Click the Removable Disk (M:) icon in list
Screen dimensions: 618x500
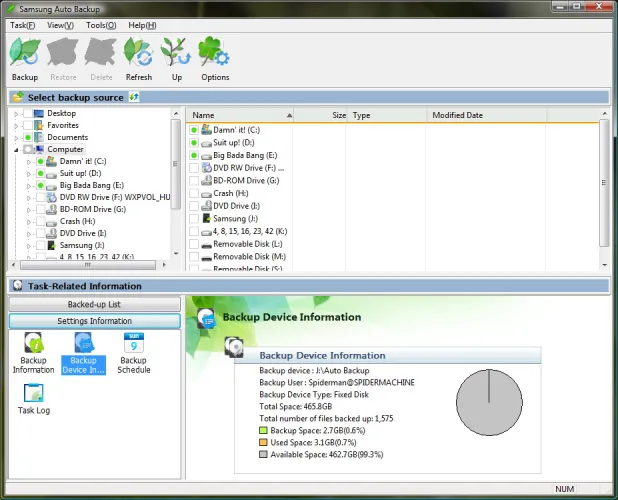207,257
